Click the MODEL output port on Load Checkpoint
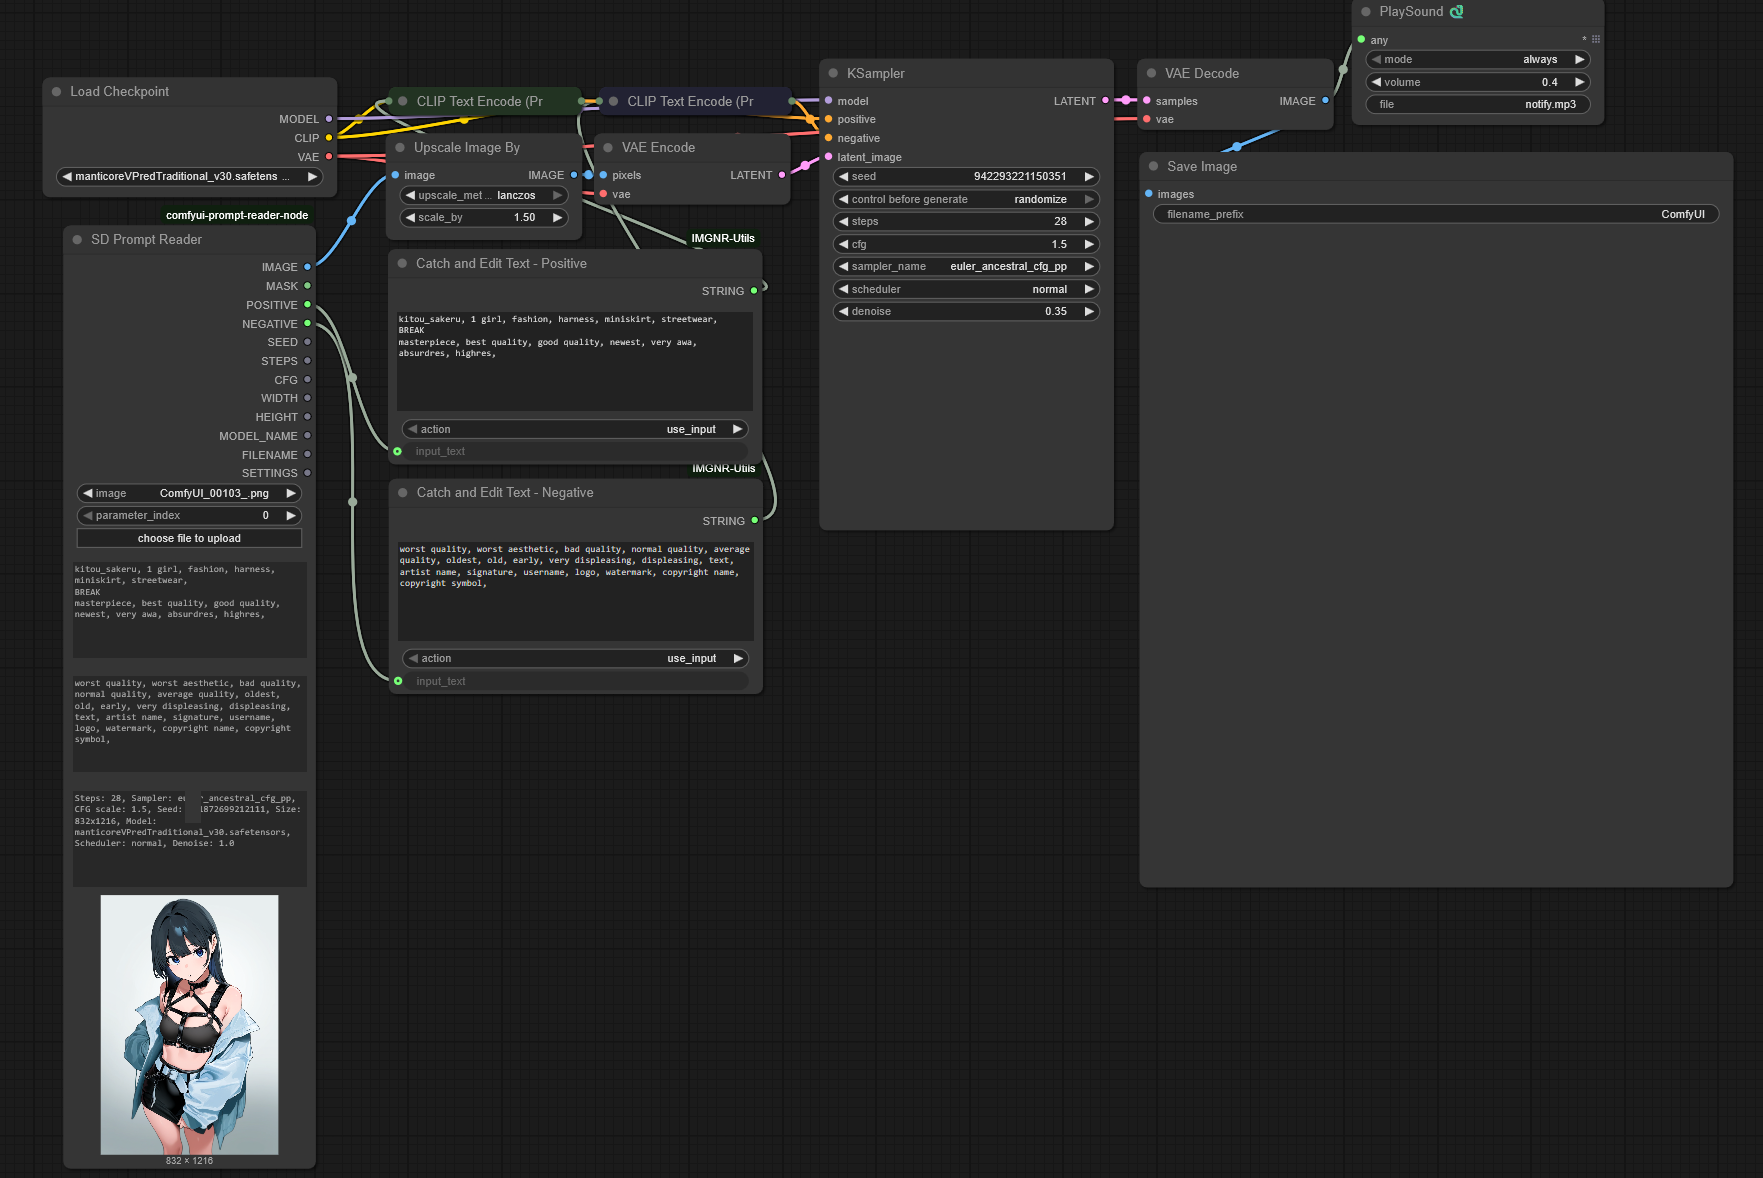The image size is (1763, 1178). (x=329, y=119)
